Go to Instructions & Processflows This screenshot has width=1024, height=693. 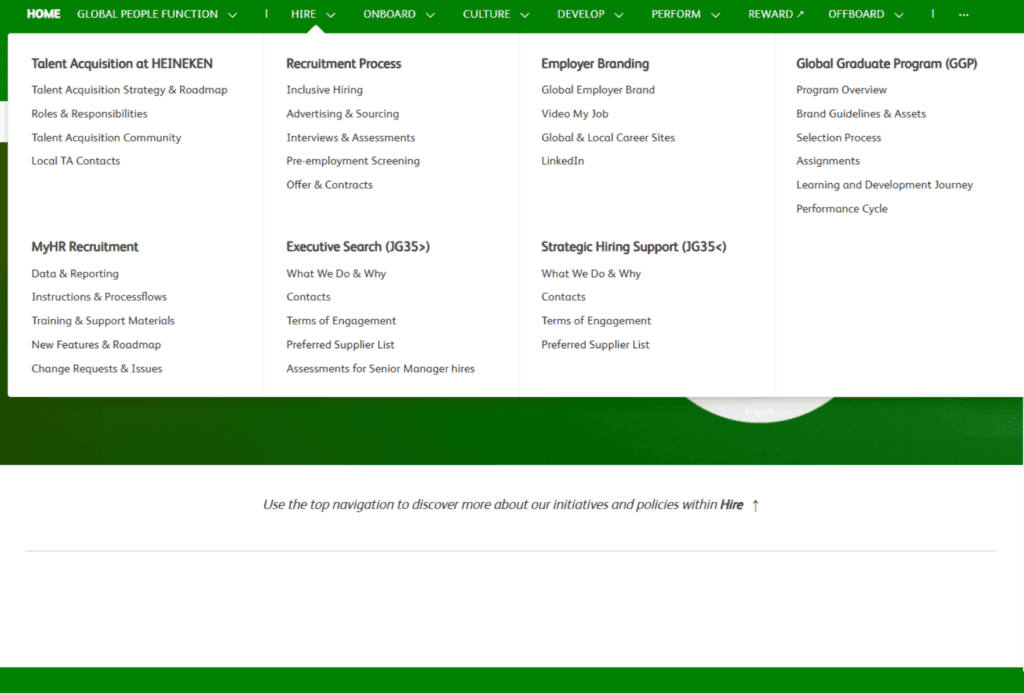[99, 297]
